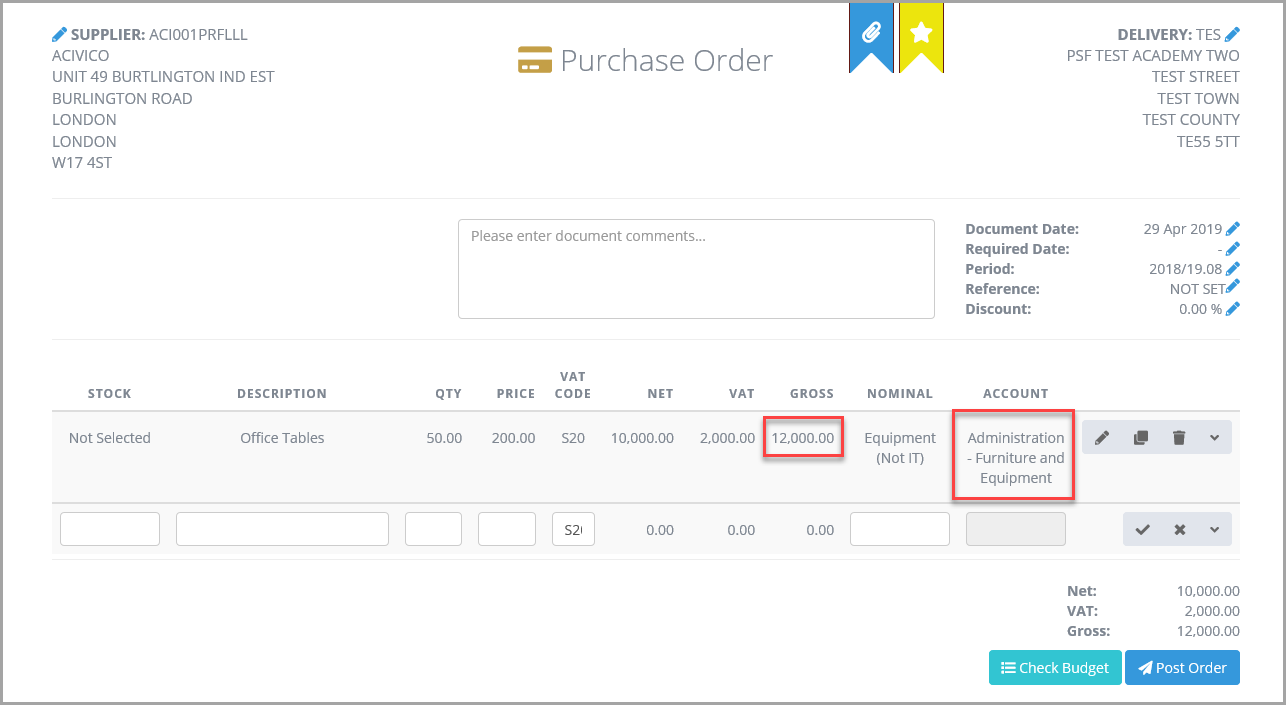Edit the Document Date pencil icon
This screenshot has width=1286, height=705.
click(1232, 229)
